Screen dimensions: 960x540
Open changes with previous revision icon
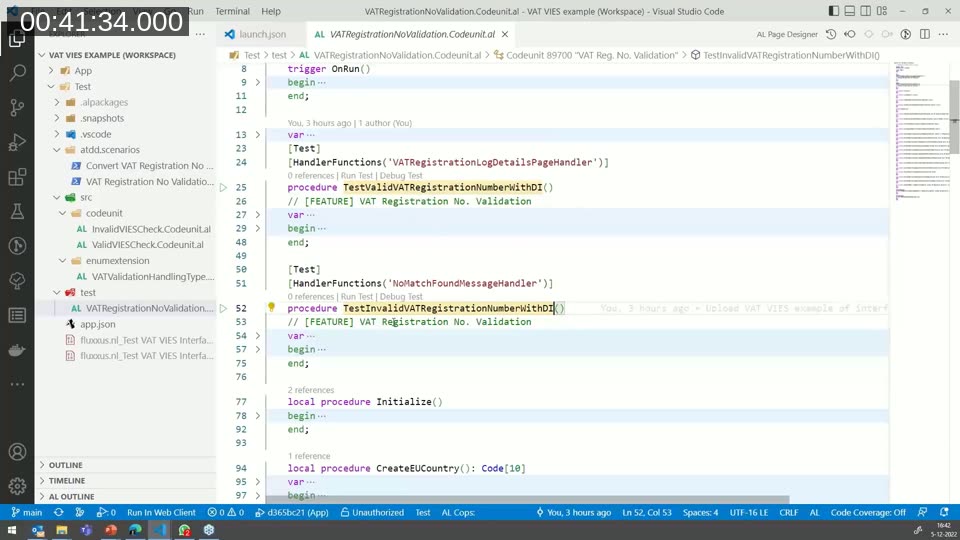tap(850, 34)
